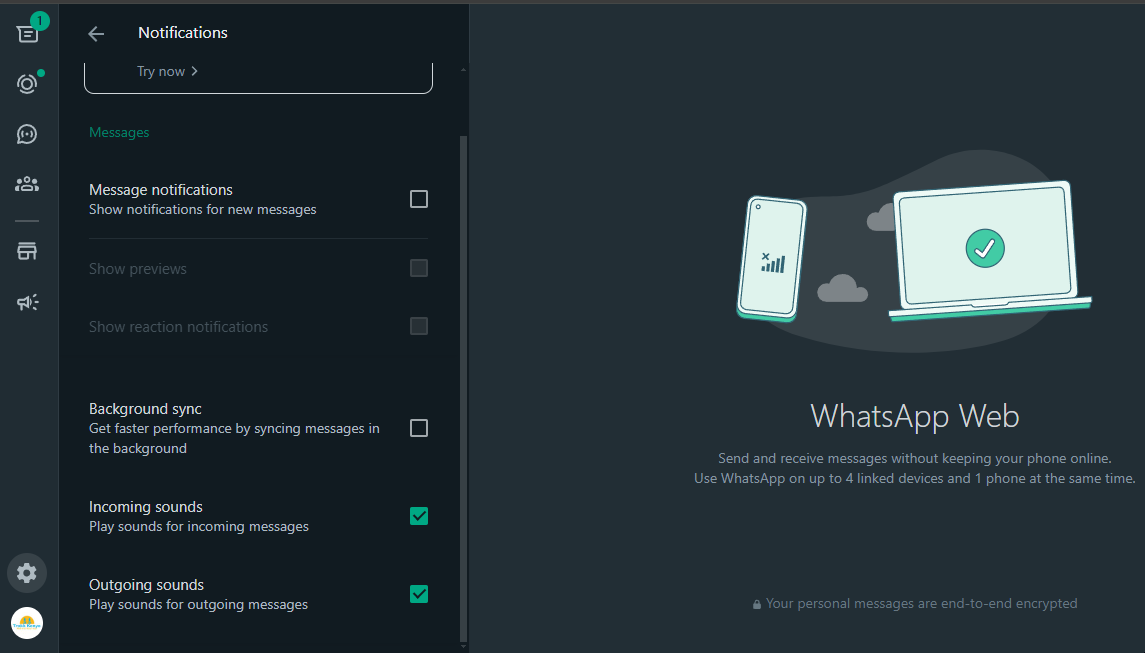Open the Chats icon in the sidebar

[x=27, y=33]
